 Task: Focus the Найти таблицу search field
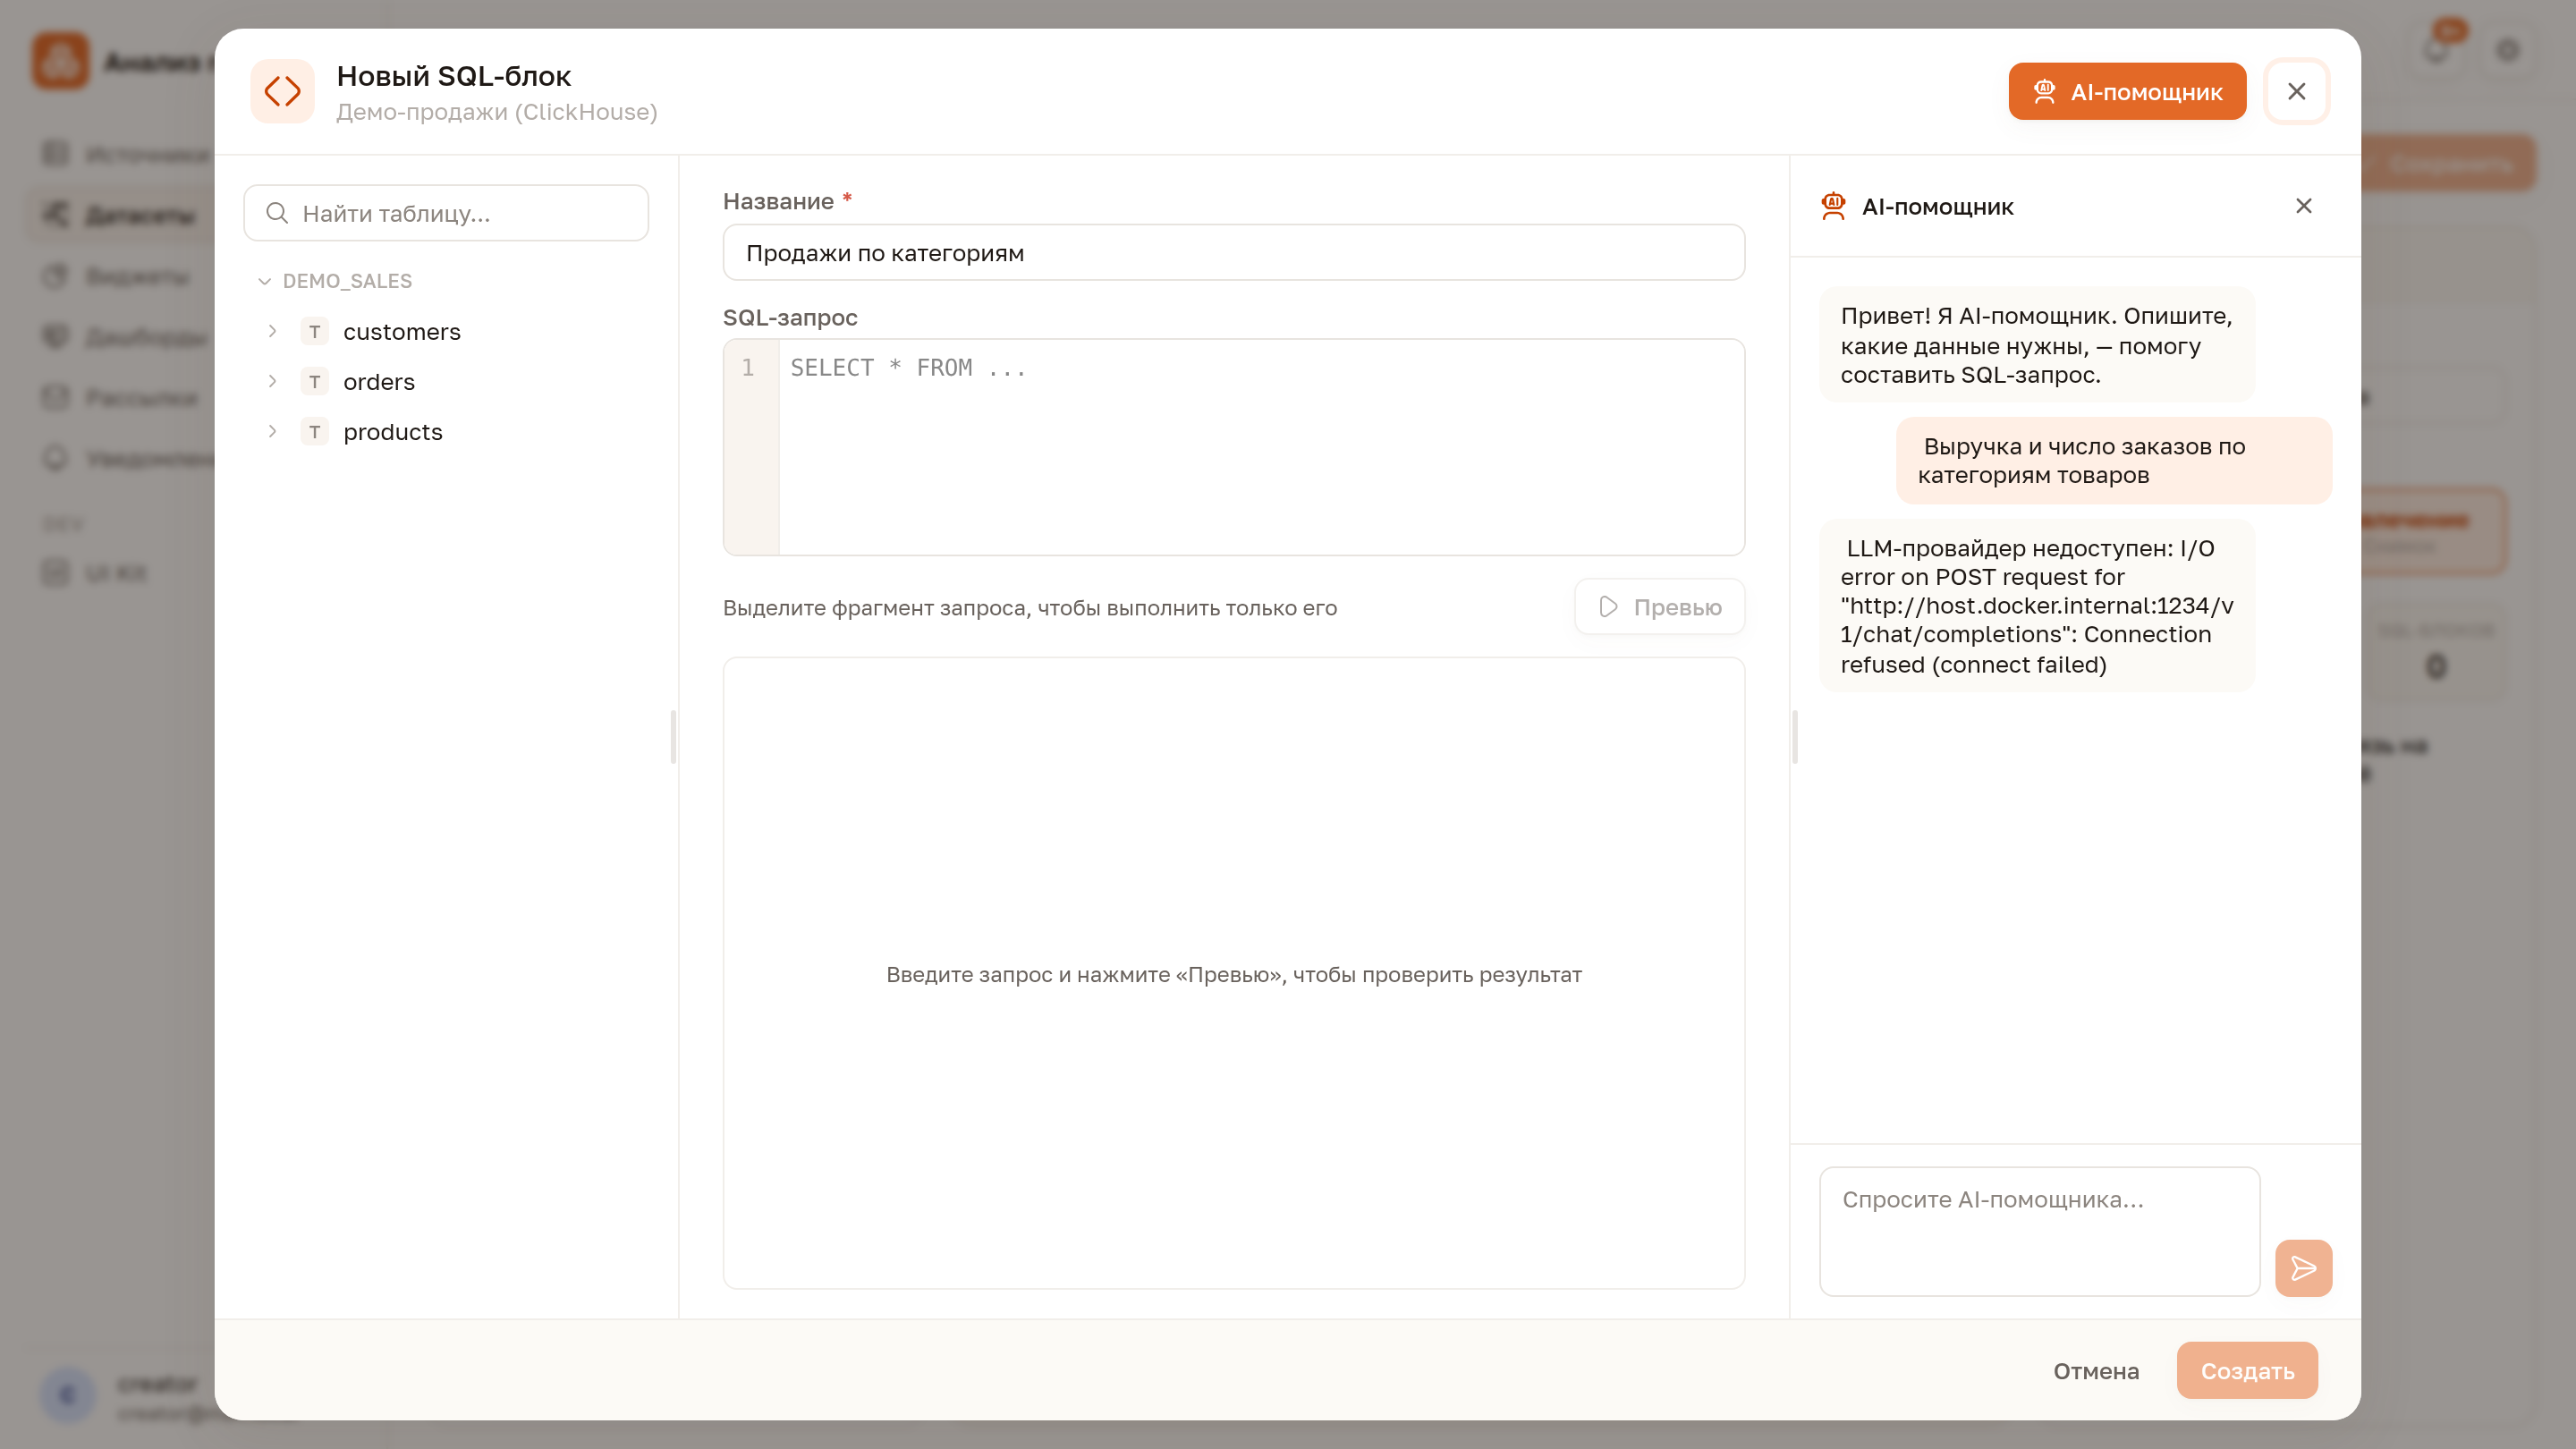[x=446, y=213]
